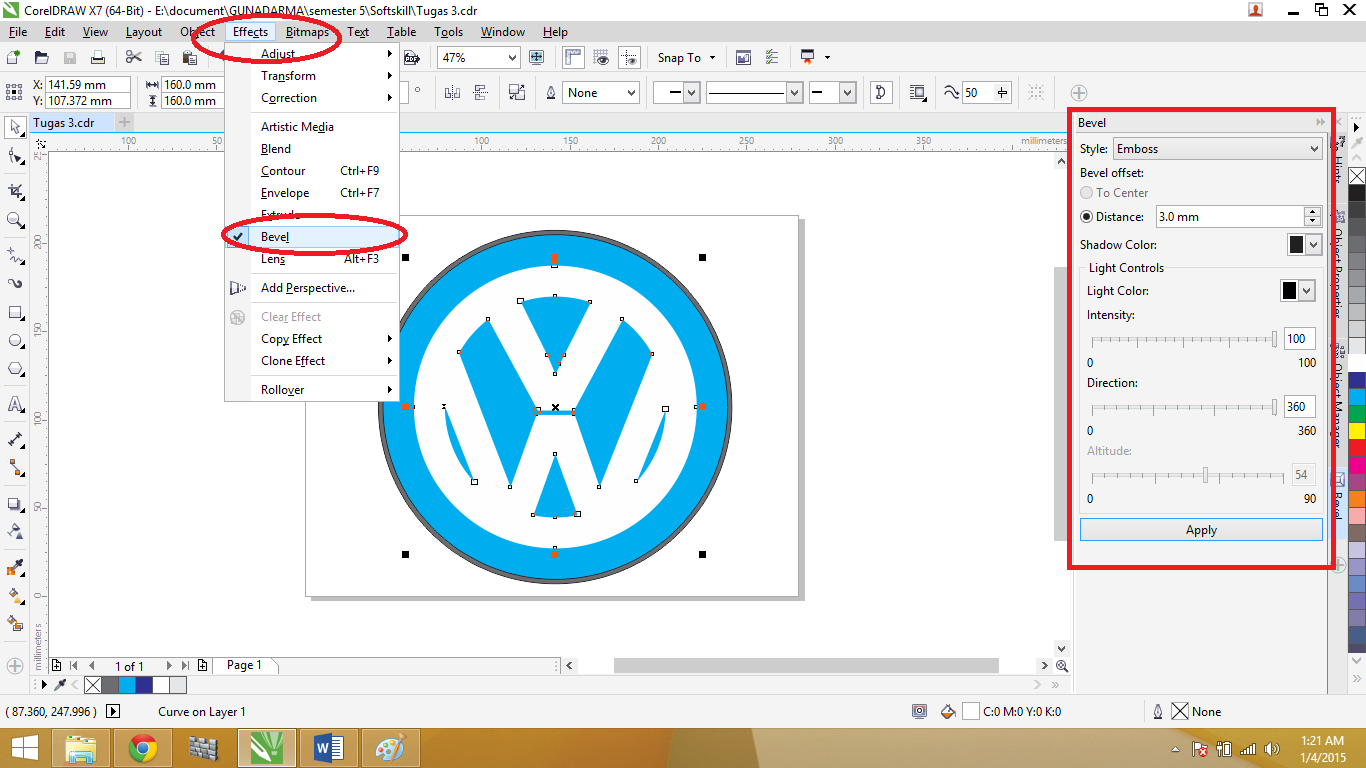
Task: Open Google Chrome from taskbar
Action: coord(143,748)
